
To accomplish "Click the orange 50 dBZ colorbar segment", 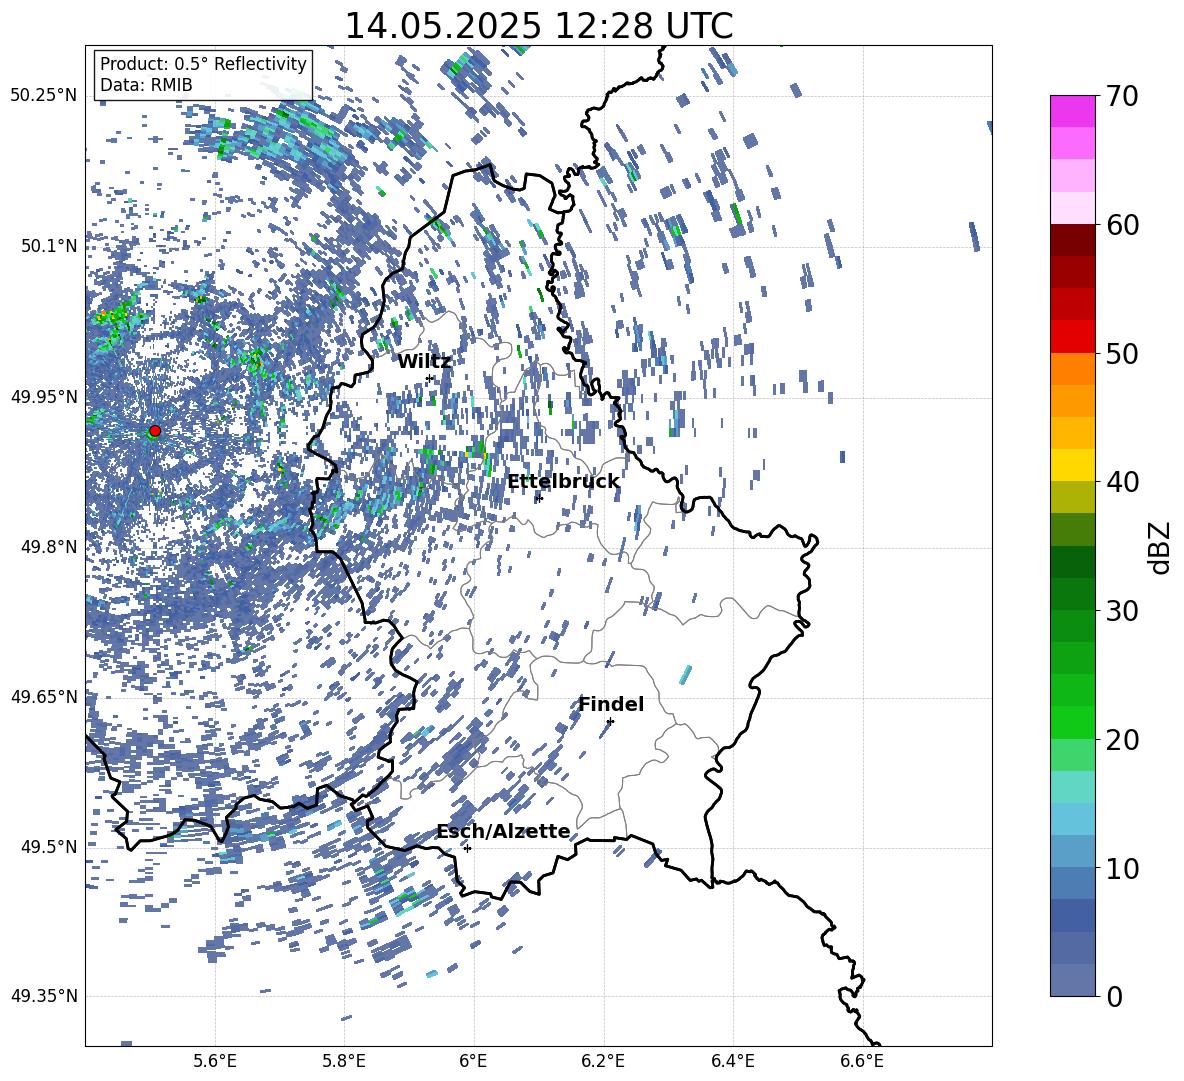I will pyautogui.click(x=1072, y=368).
